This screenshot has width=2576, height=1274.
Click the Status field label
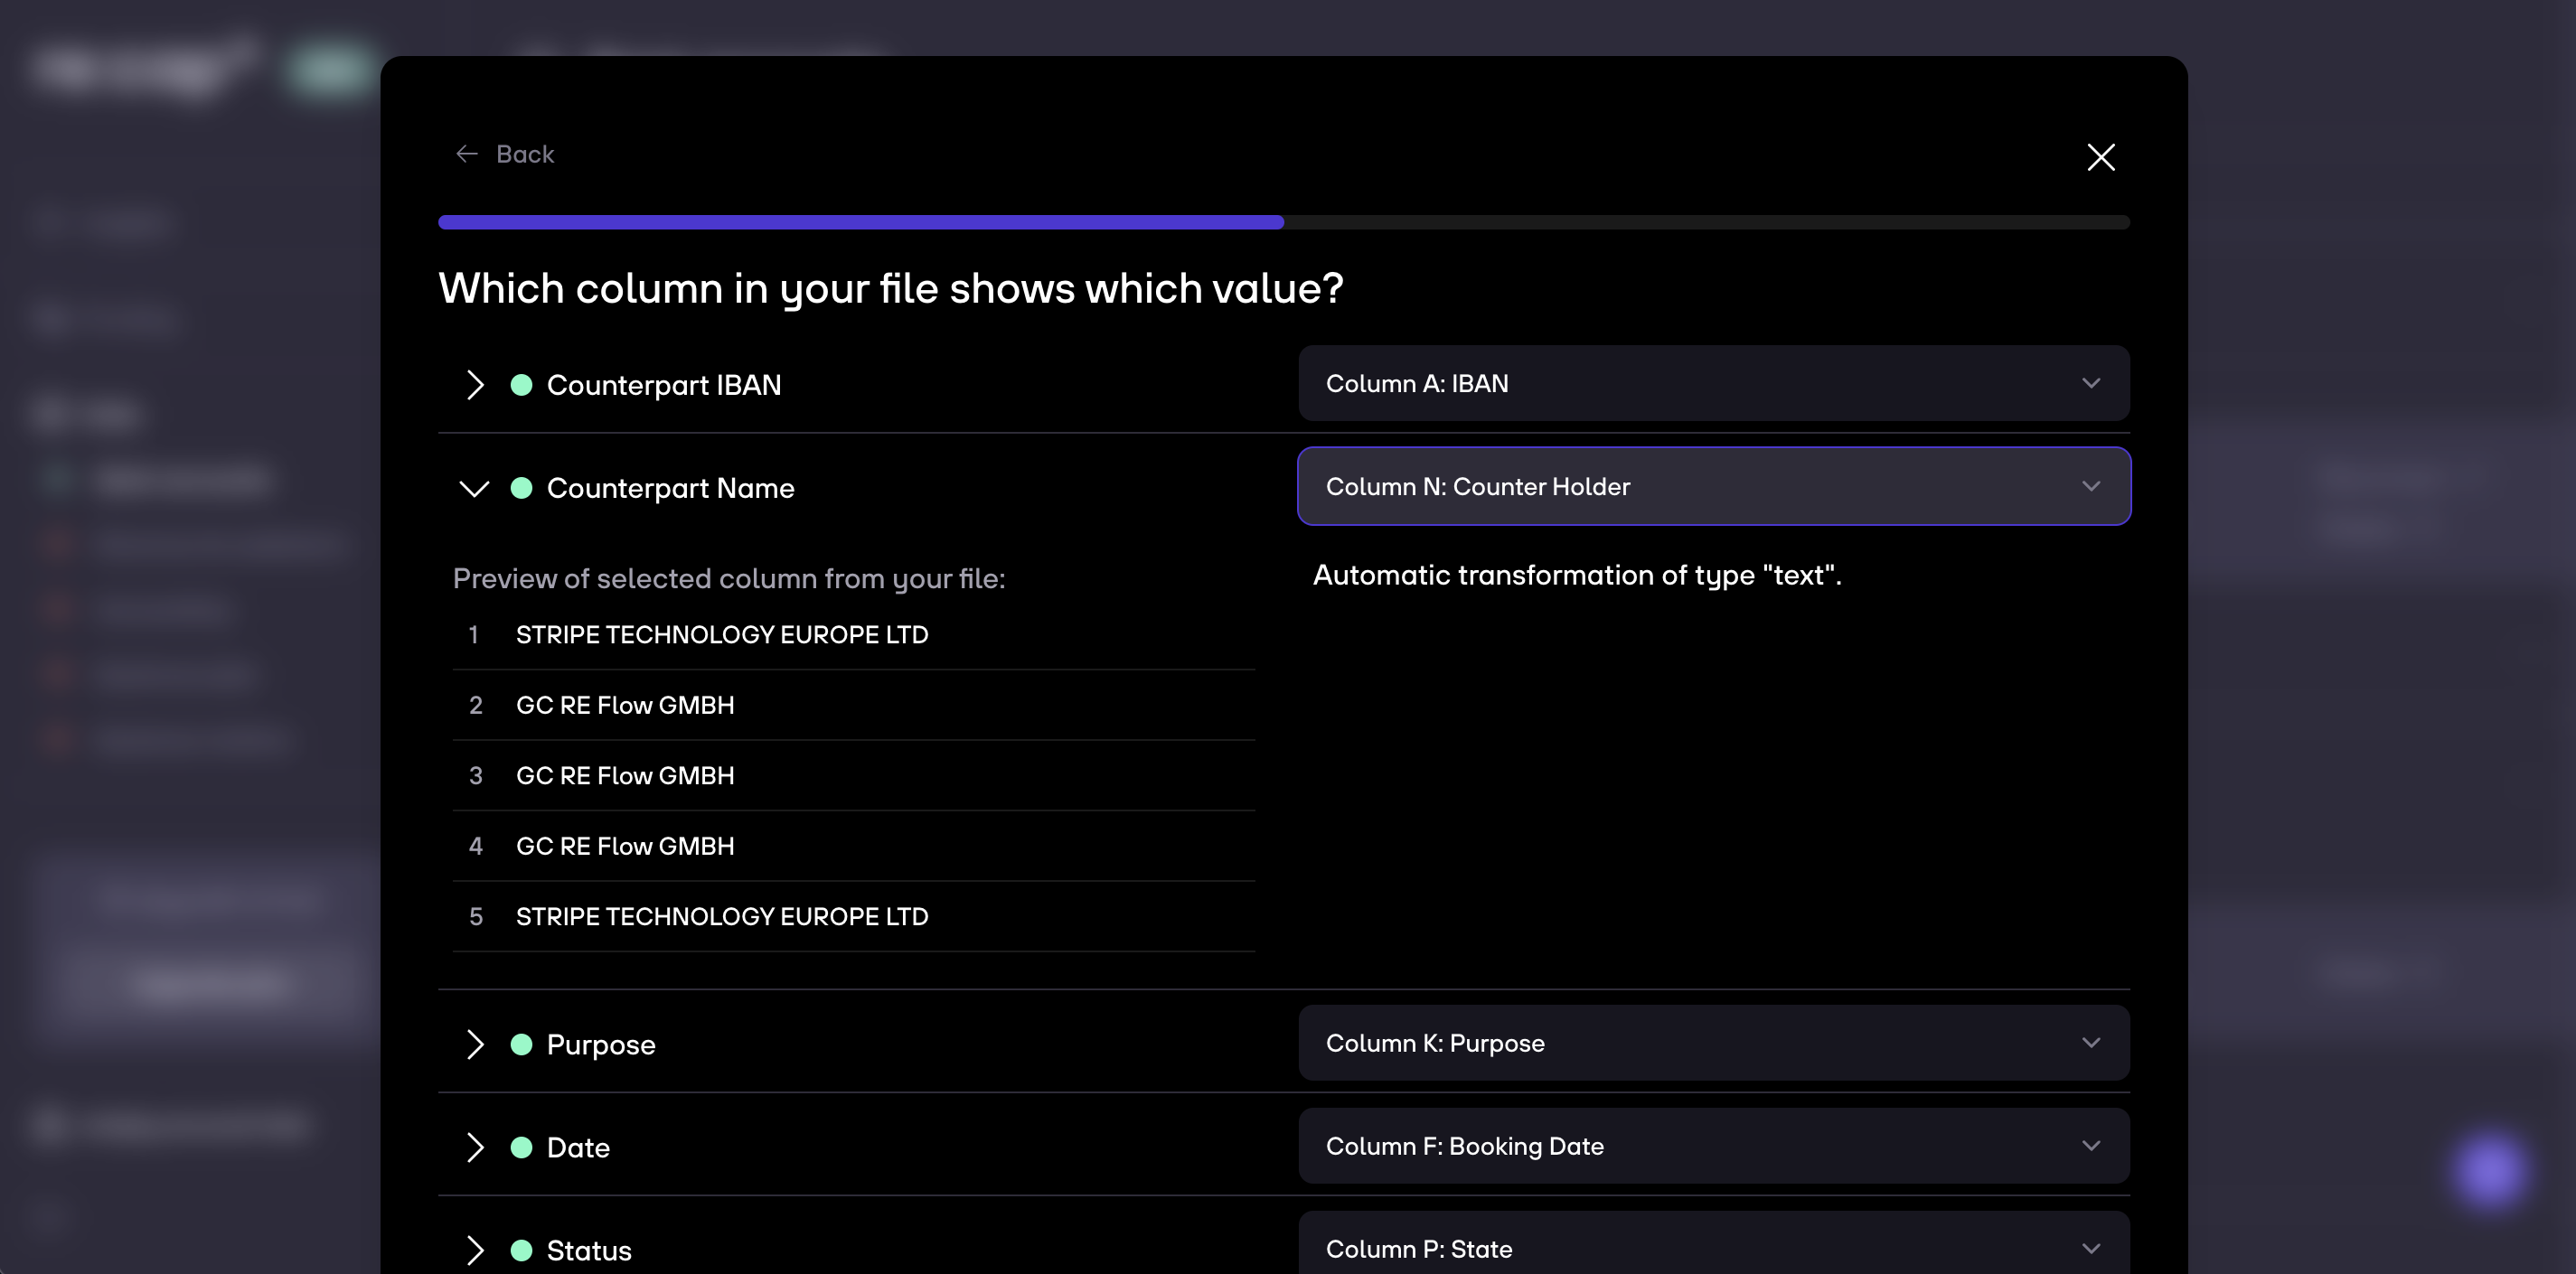[589, 1250]
